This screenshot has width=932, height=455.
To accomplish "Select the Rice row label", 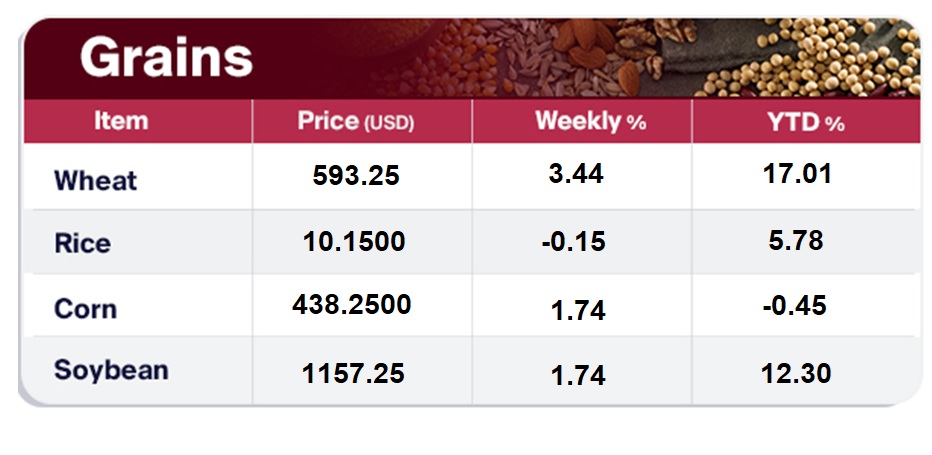I will click(82, 244).
